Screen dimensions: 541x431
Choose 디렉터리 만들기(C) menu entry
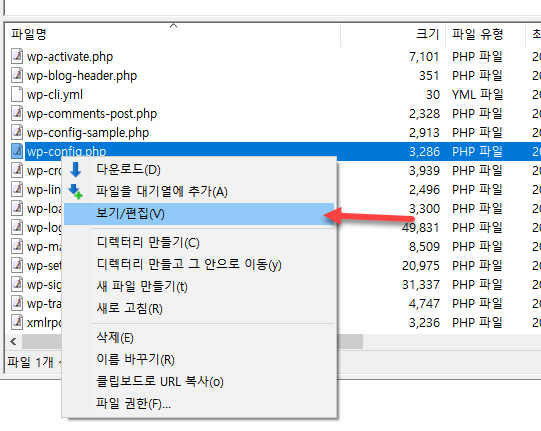click(x=199, y=243)
